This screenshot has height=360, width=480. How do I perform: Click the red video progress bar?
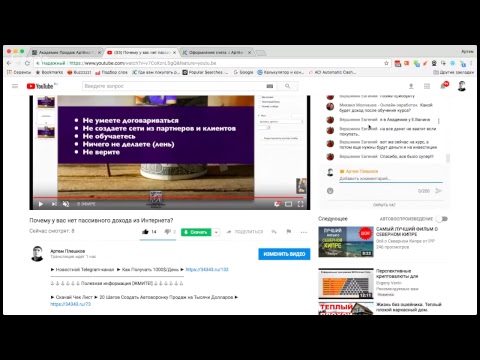tap(170, 197)
